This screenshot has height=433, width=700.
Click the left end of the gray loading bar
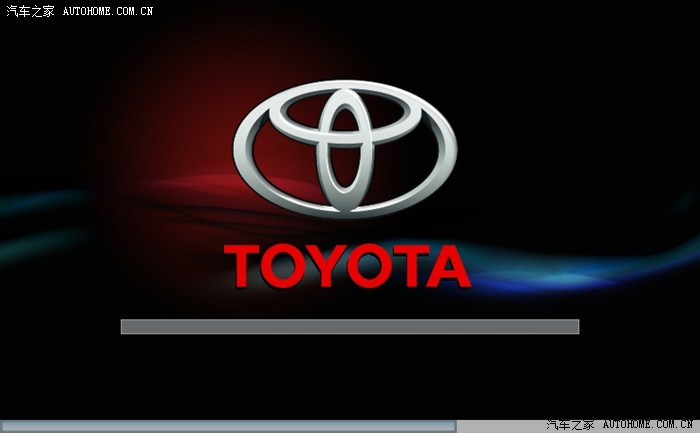(126, 327)
